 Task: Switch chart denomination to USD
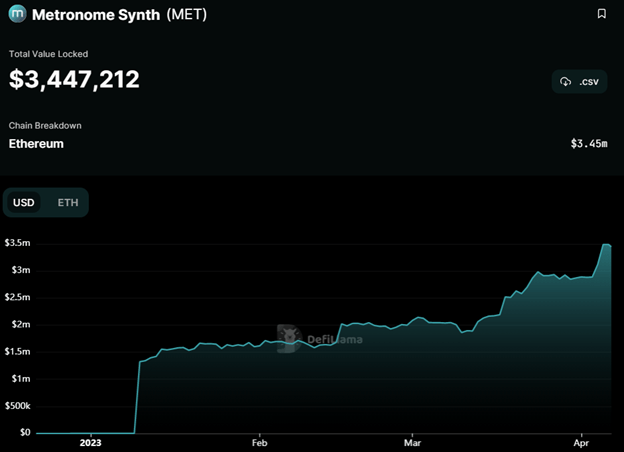click(24, 203)
